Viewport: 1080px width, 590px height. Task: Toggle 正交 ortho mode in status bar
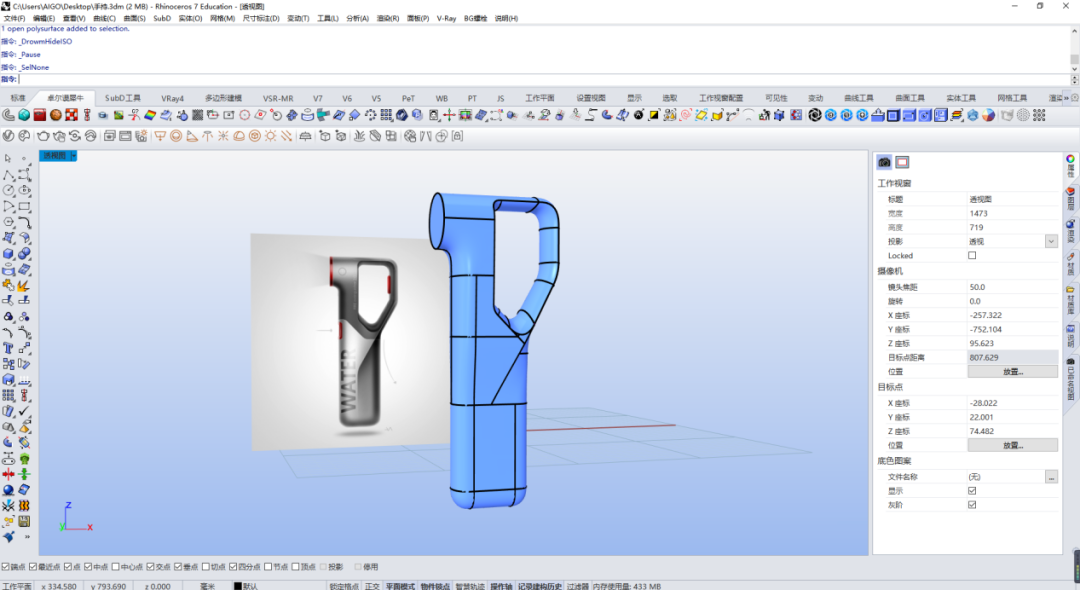click(x=372, y=586)
